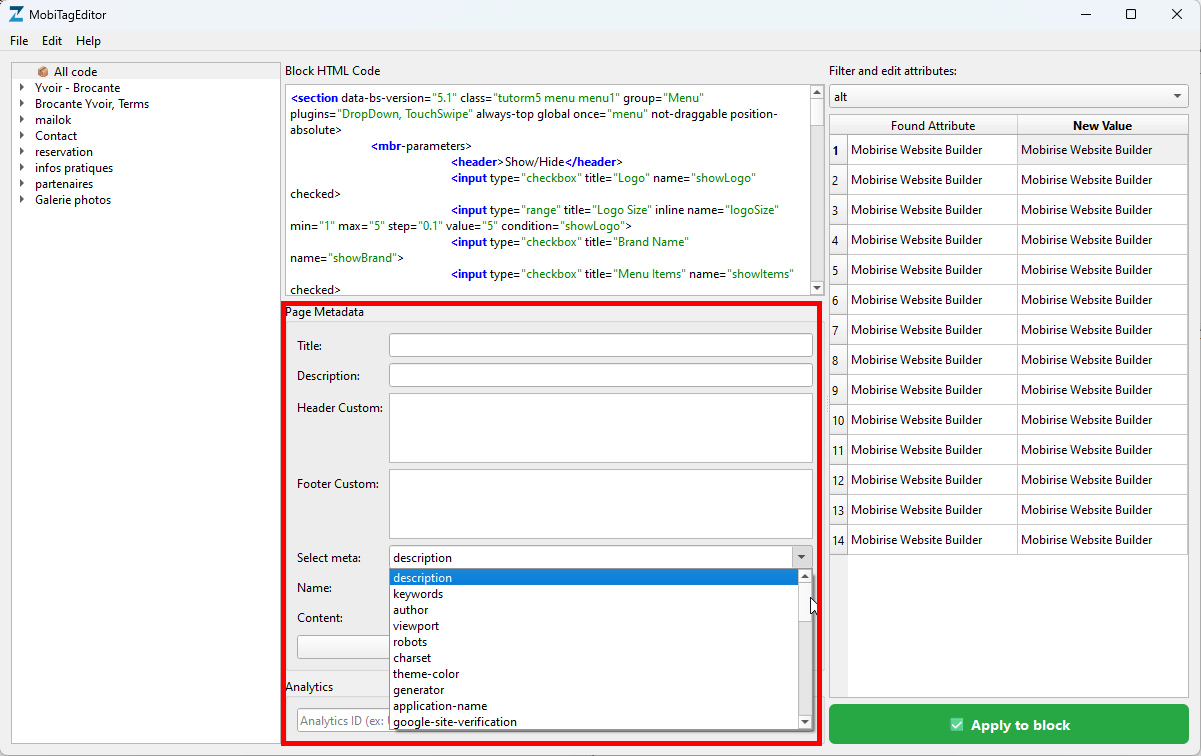
Task: Choose generator from the meta list
Action: coord(594,690)
